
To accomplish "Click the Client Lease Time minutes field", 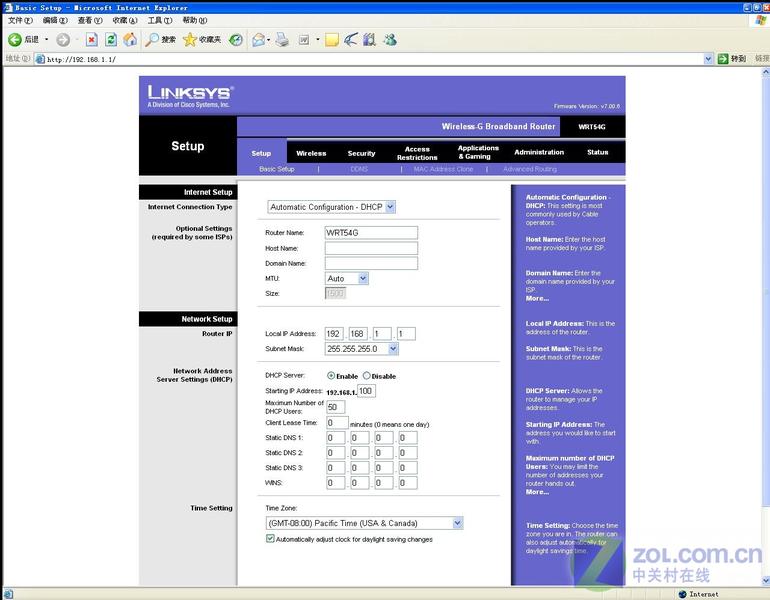I will point(337,423).
